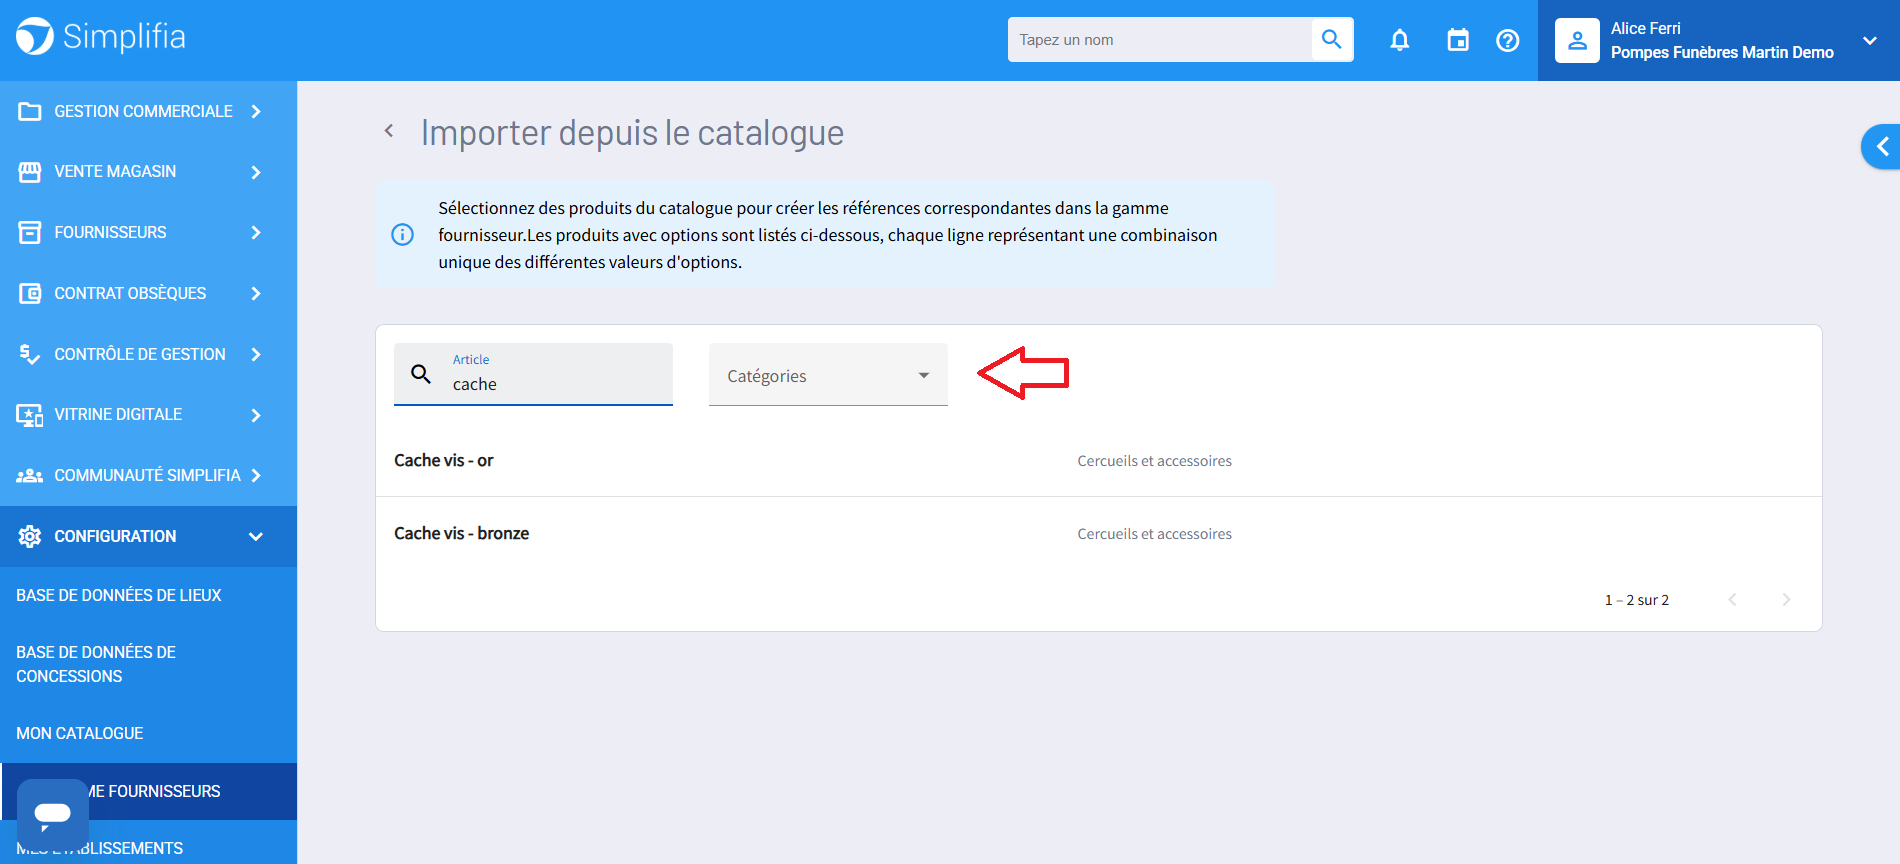
Task: Click the Gestion Commerciale folder icon
Action: 30,111
